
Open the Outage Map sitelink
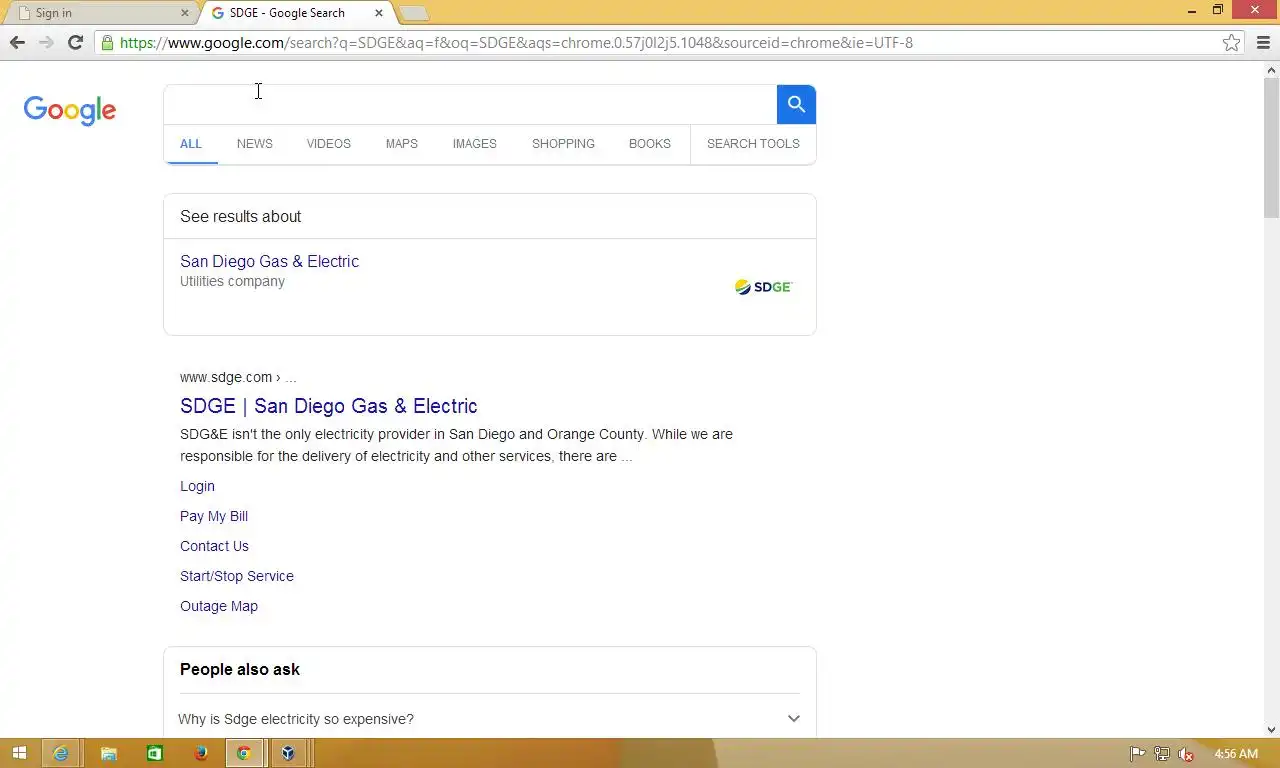tap(219, 606)
